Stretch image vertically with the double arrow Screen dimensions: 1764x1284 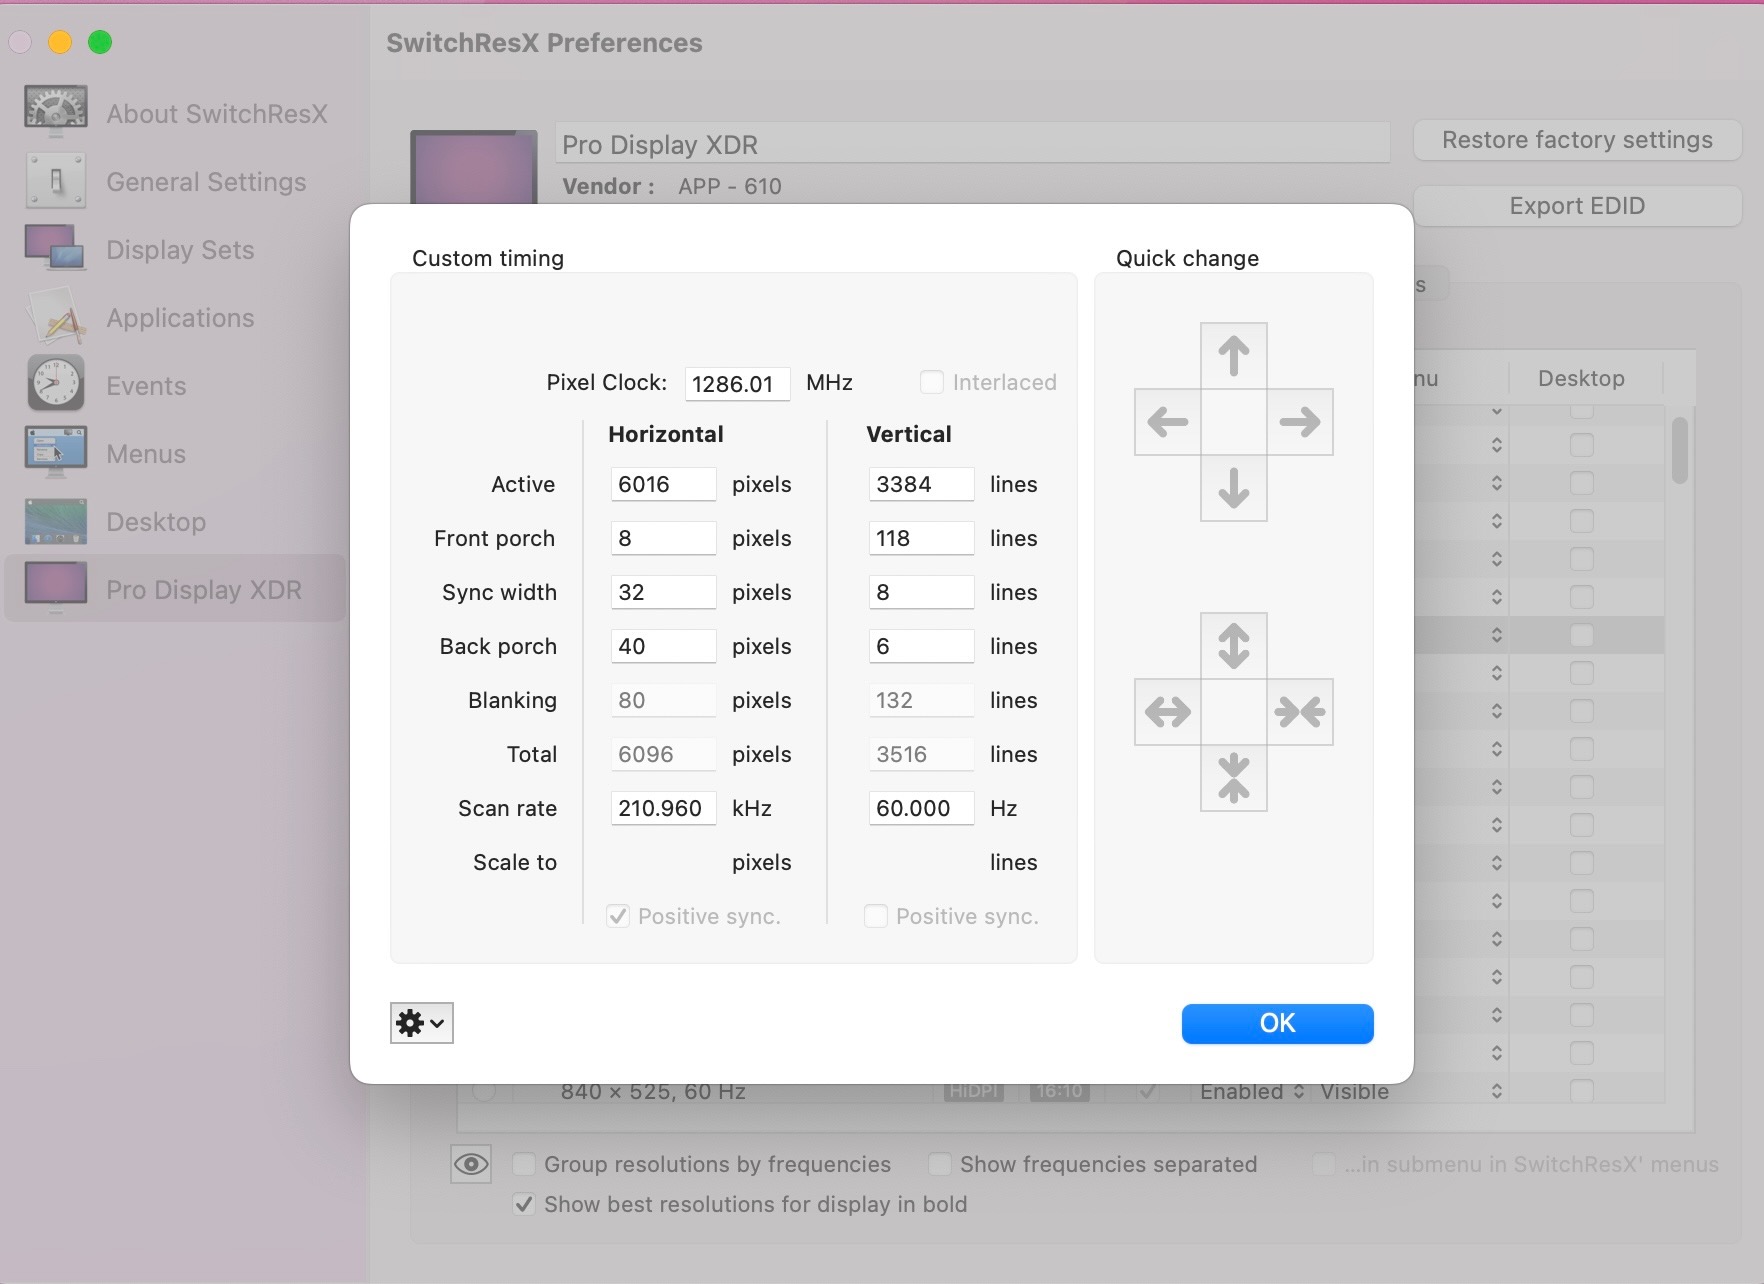(x=1234, y=645)
